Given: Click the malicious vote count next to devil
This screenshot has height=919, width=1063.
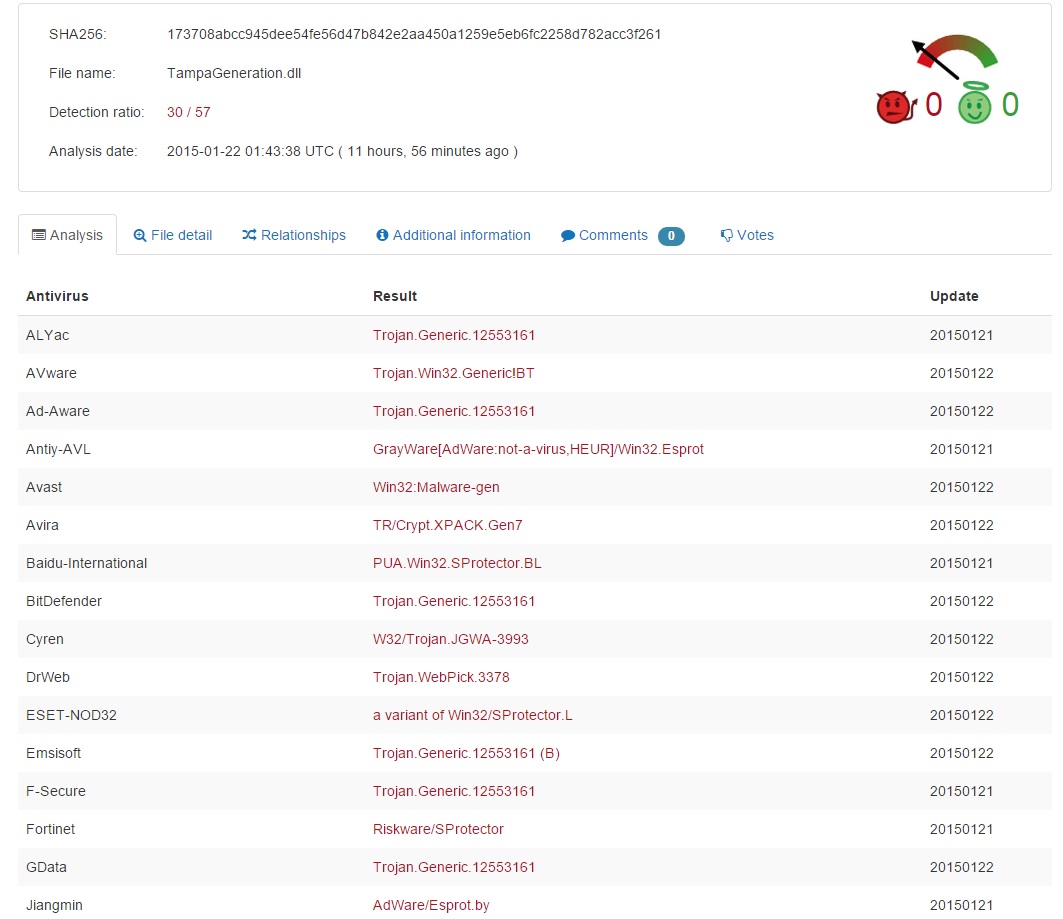Looking at the screenshot, I should click(x=934, y=104).
